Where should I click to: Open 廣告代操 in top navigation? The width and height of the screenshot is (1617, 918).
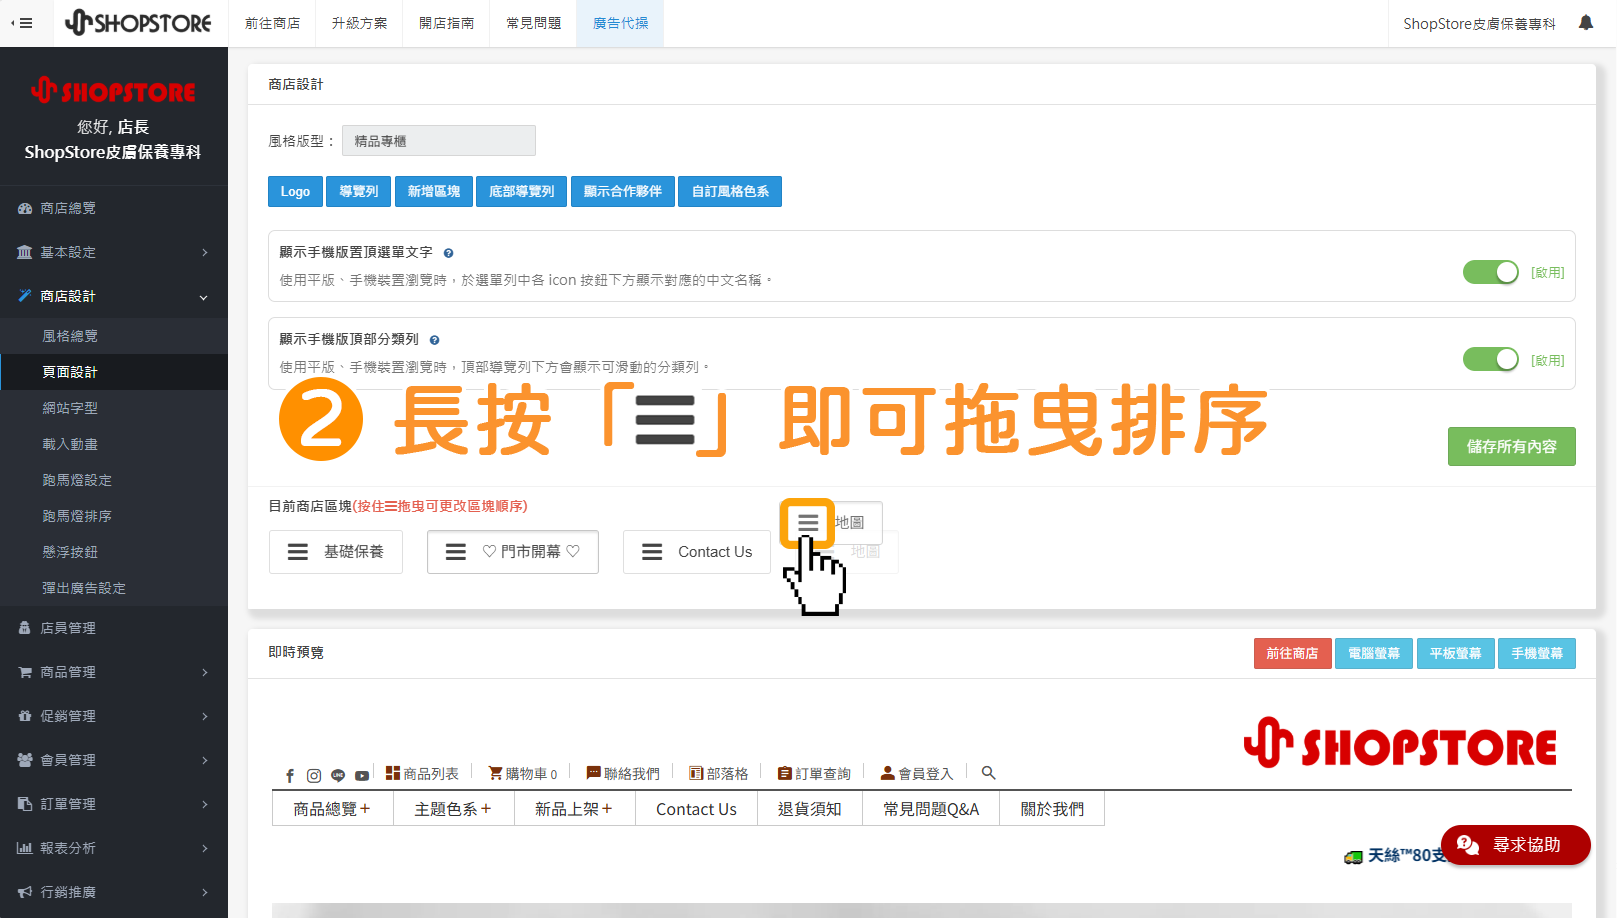click(x=620, y=23)
